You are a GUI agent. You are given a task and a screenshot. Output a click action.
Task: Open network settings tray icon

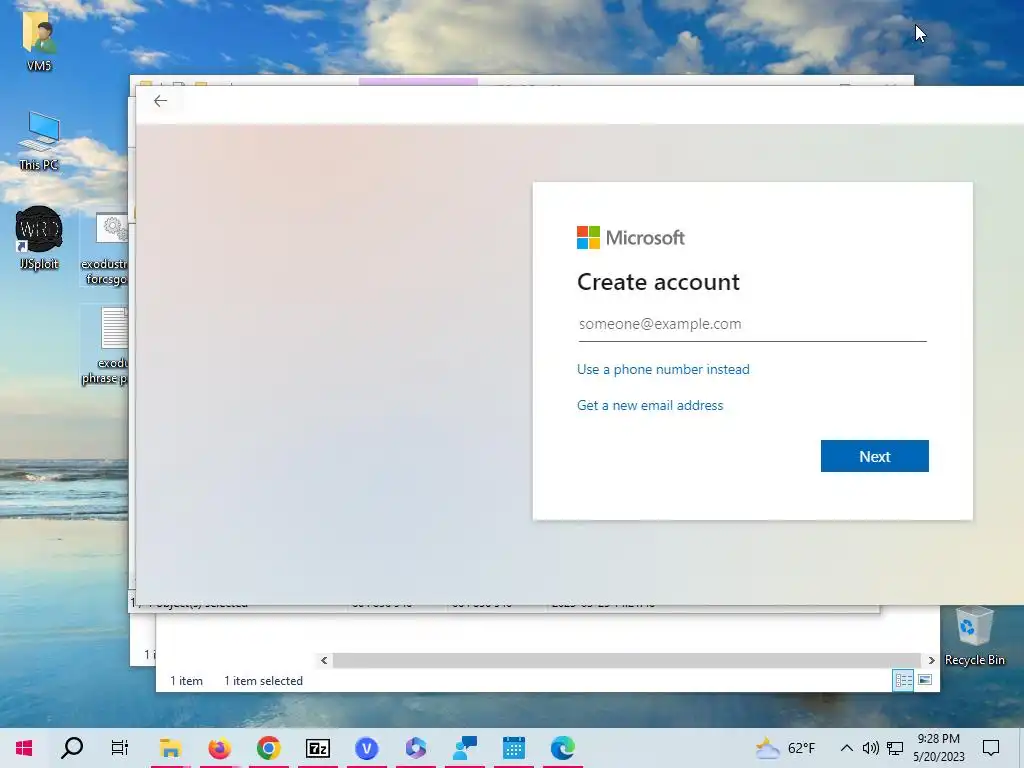point(895,748)
